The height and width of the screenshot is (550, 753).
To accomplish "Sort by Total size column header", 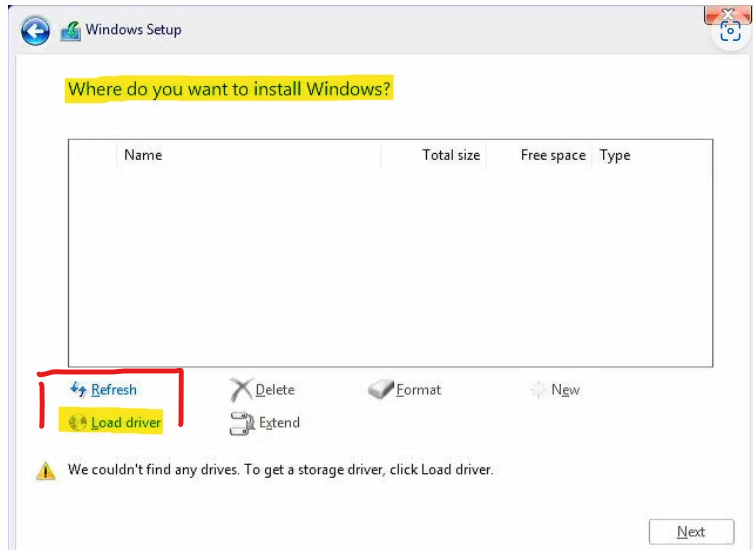I will tap(451, 155).
